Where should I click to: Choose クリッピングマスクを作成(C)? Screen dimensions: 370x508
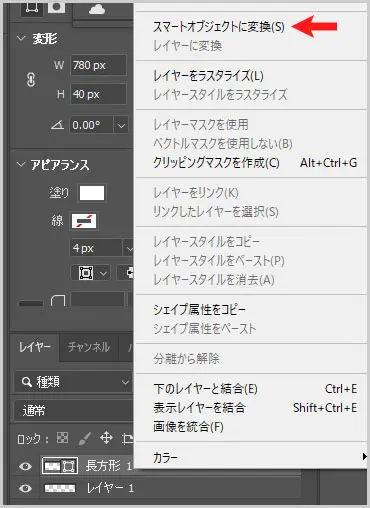coord(216,163)
